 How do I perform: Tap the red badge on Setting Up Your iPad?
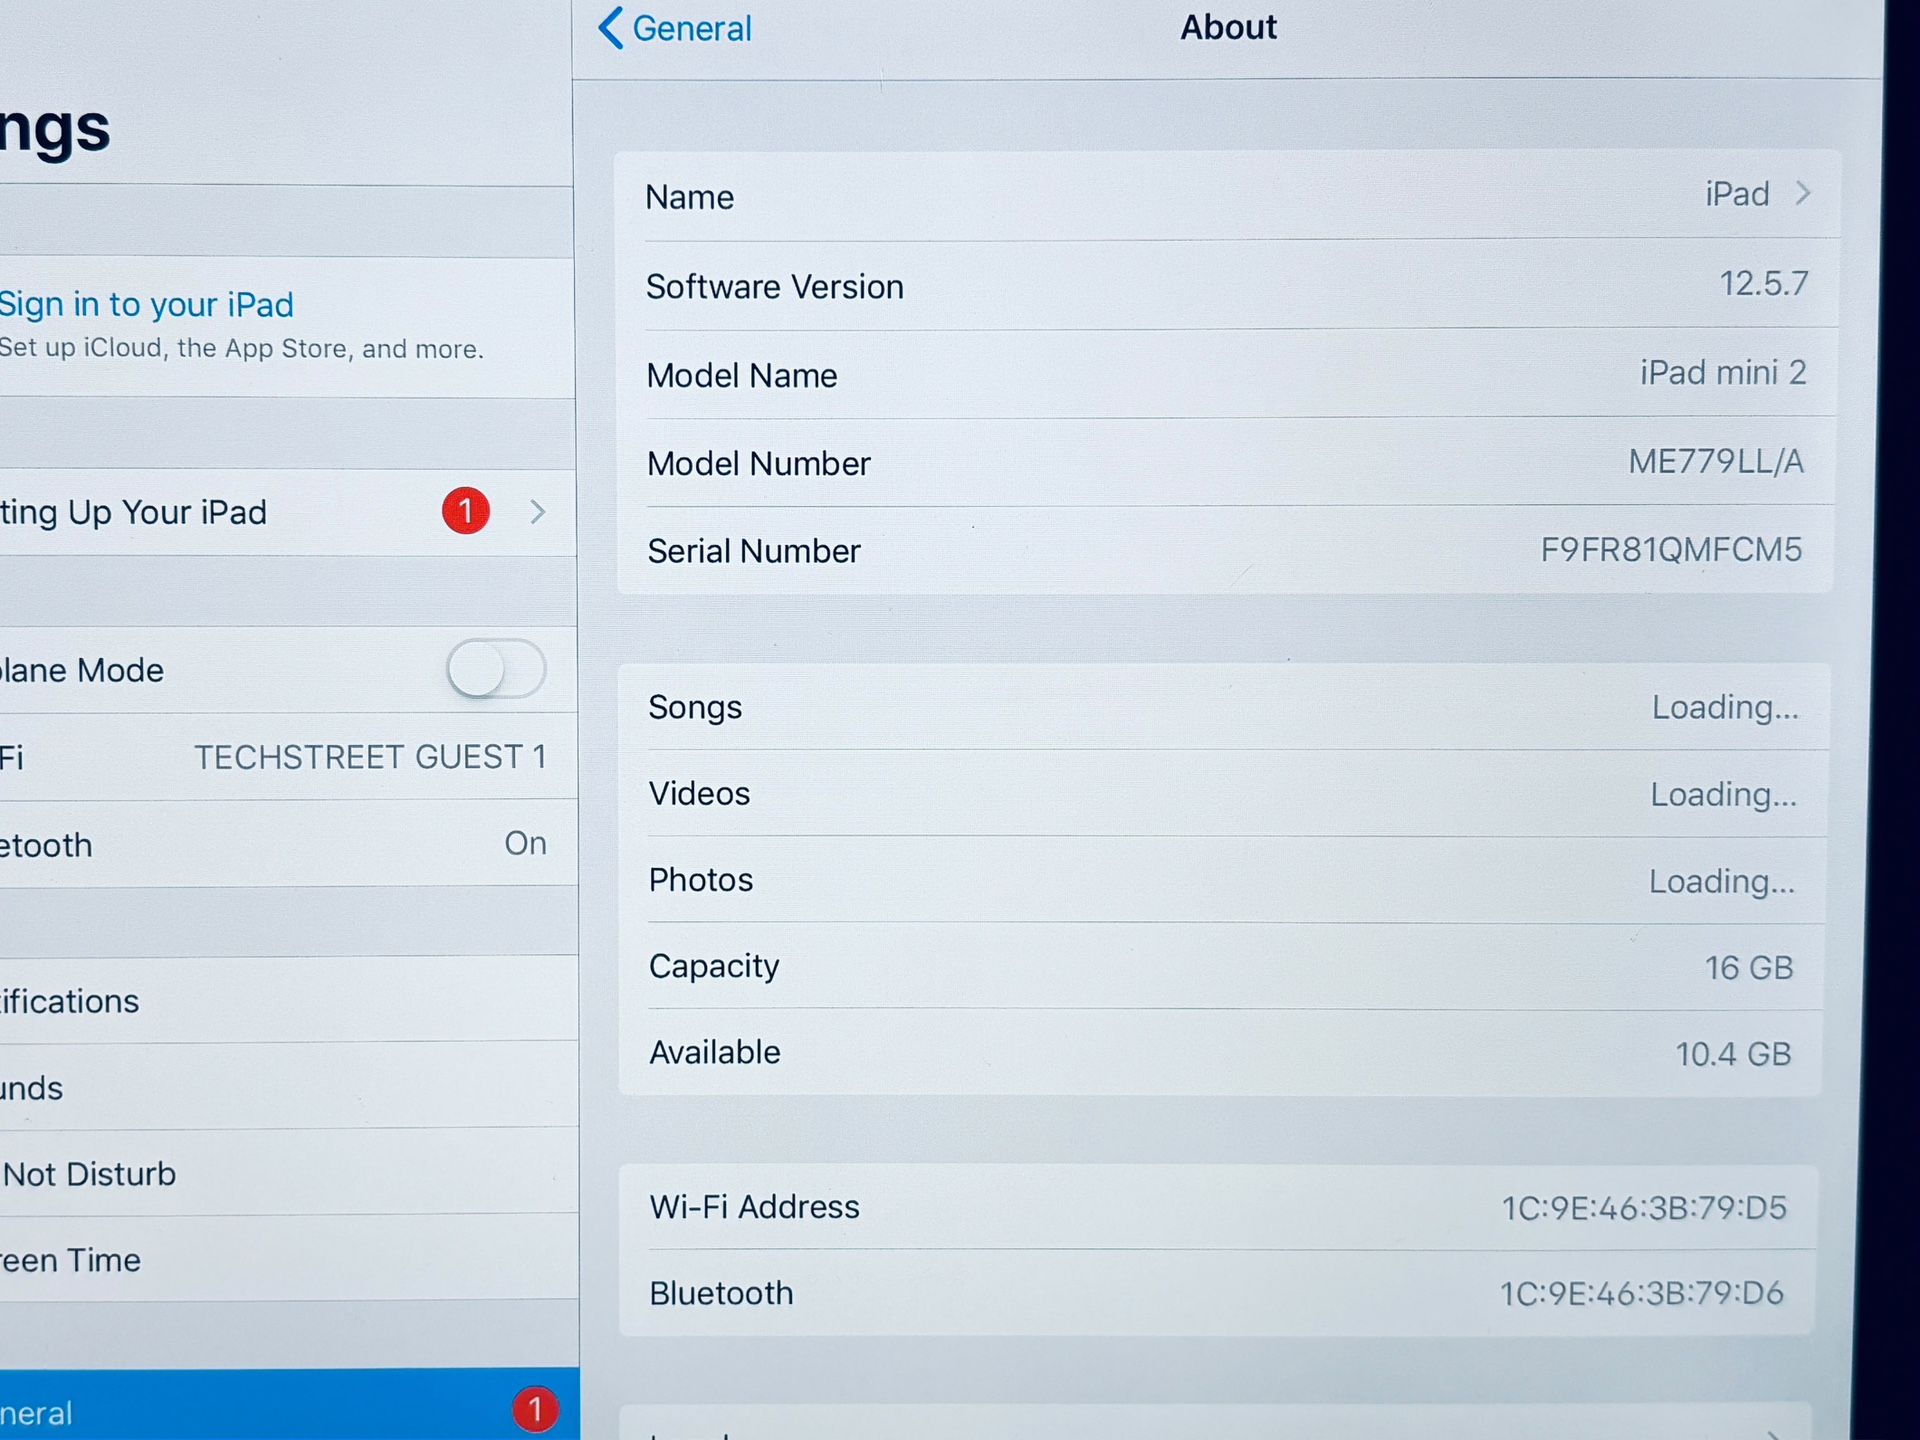pyautogui.click(x=465, y=511)
